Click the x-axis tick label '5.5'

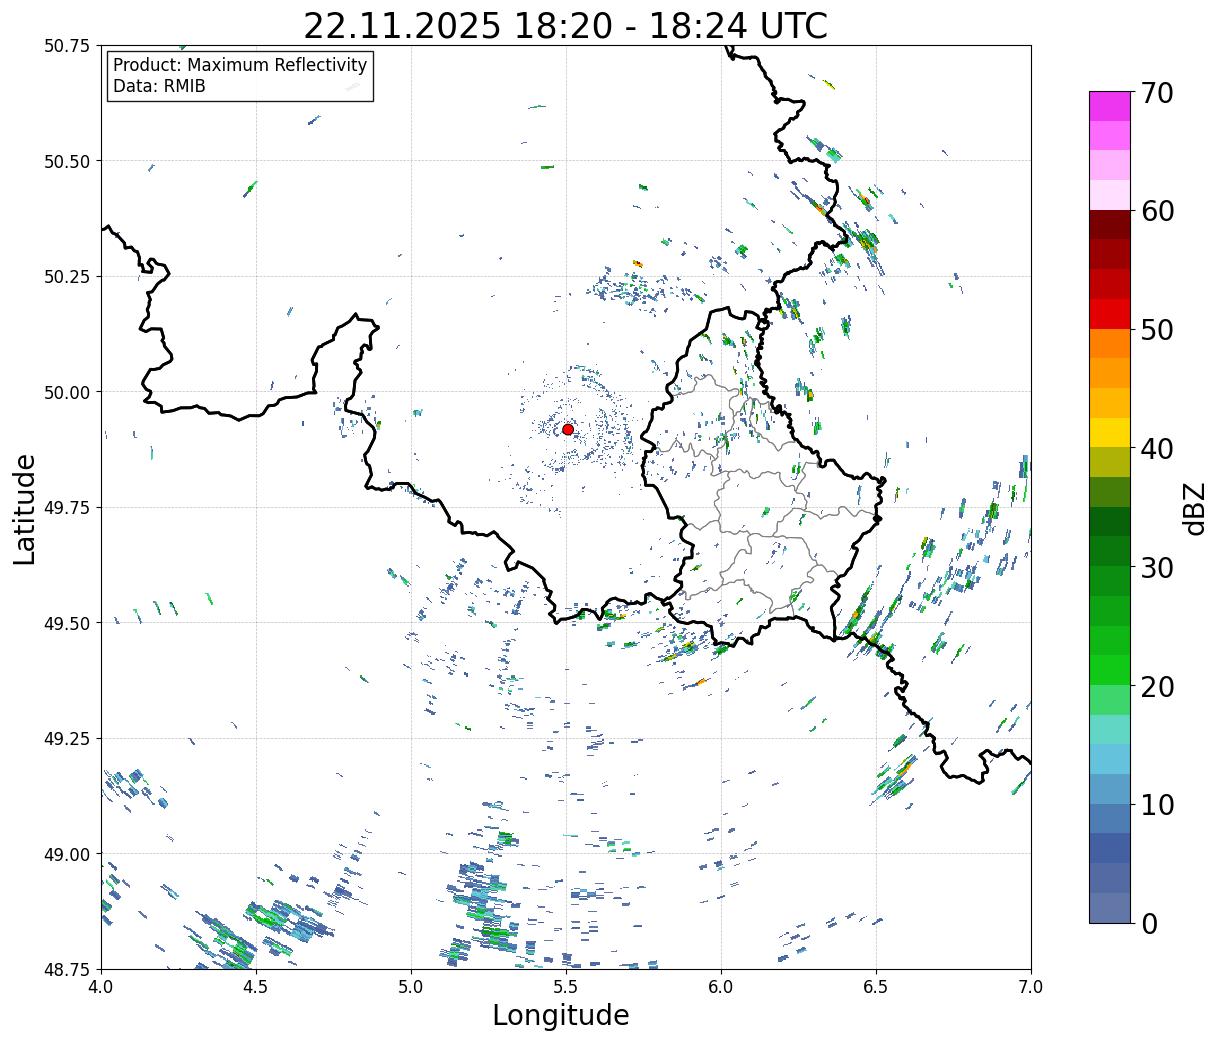(x=566, y=987)
